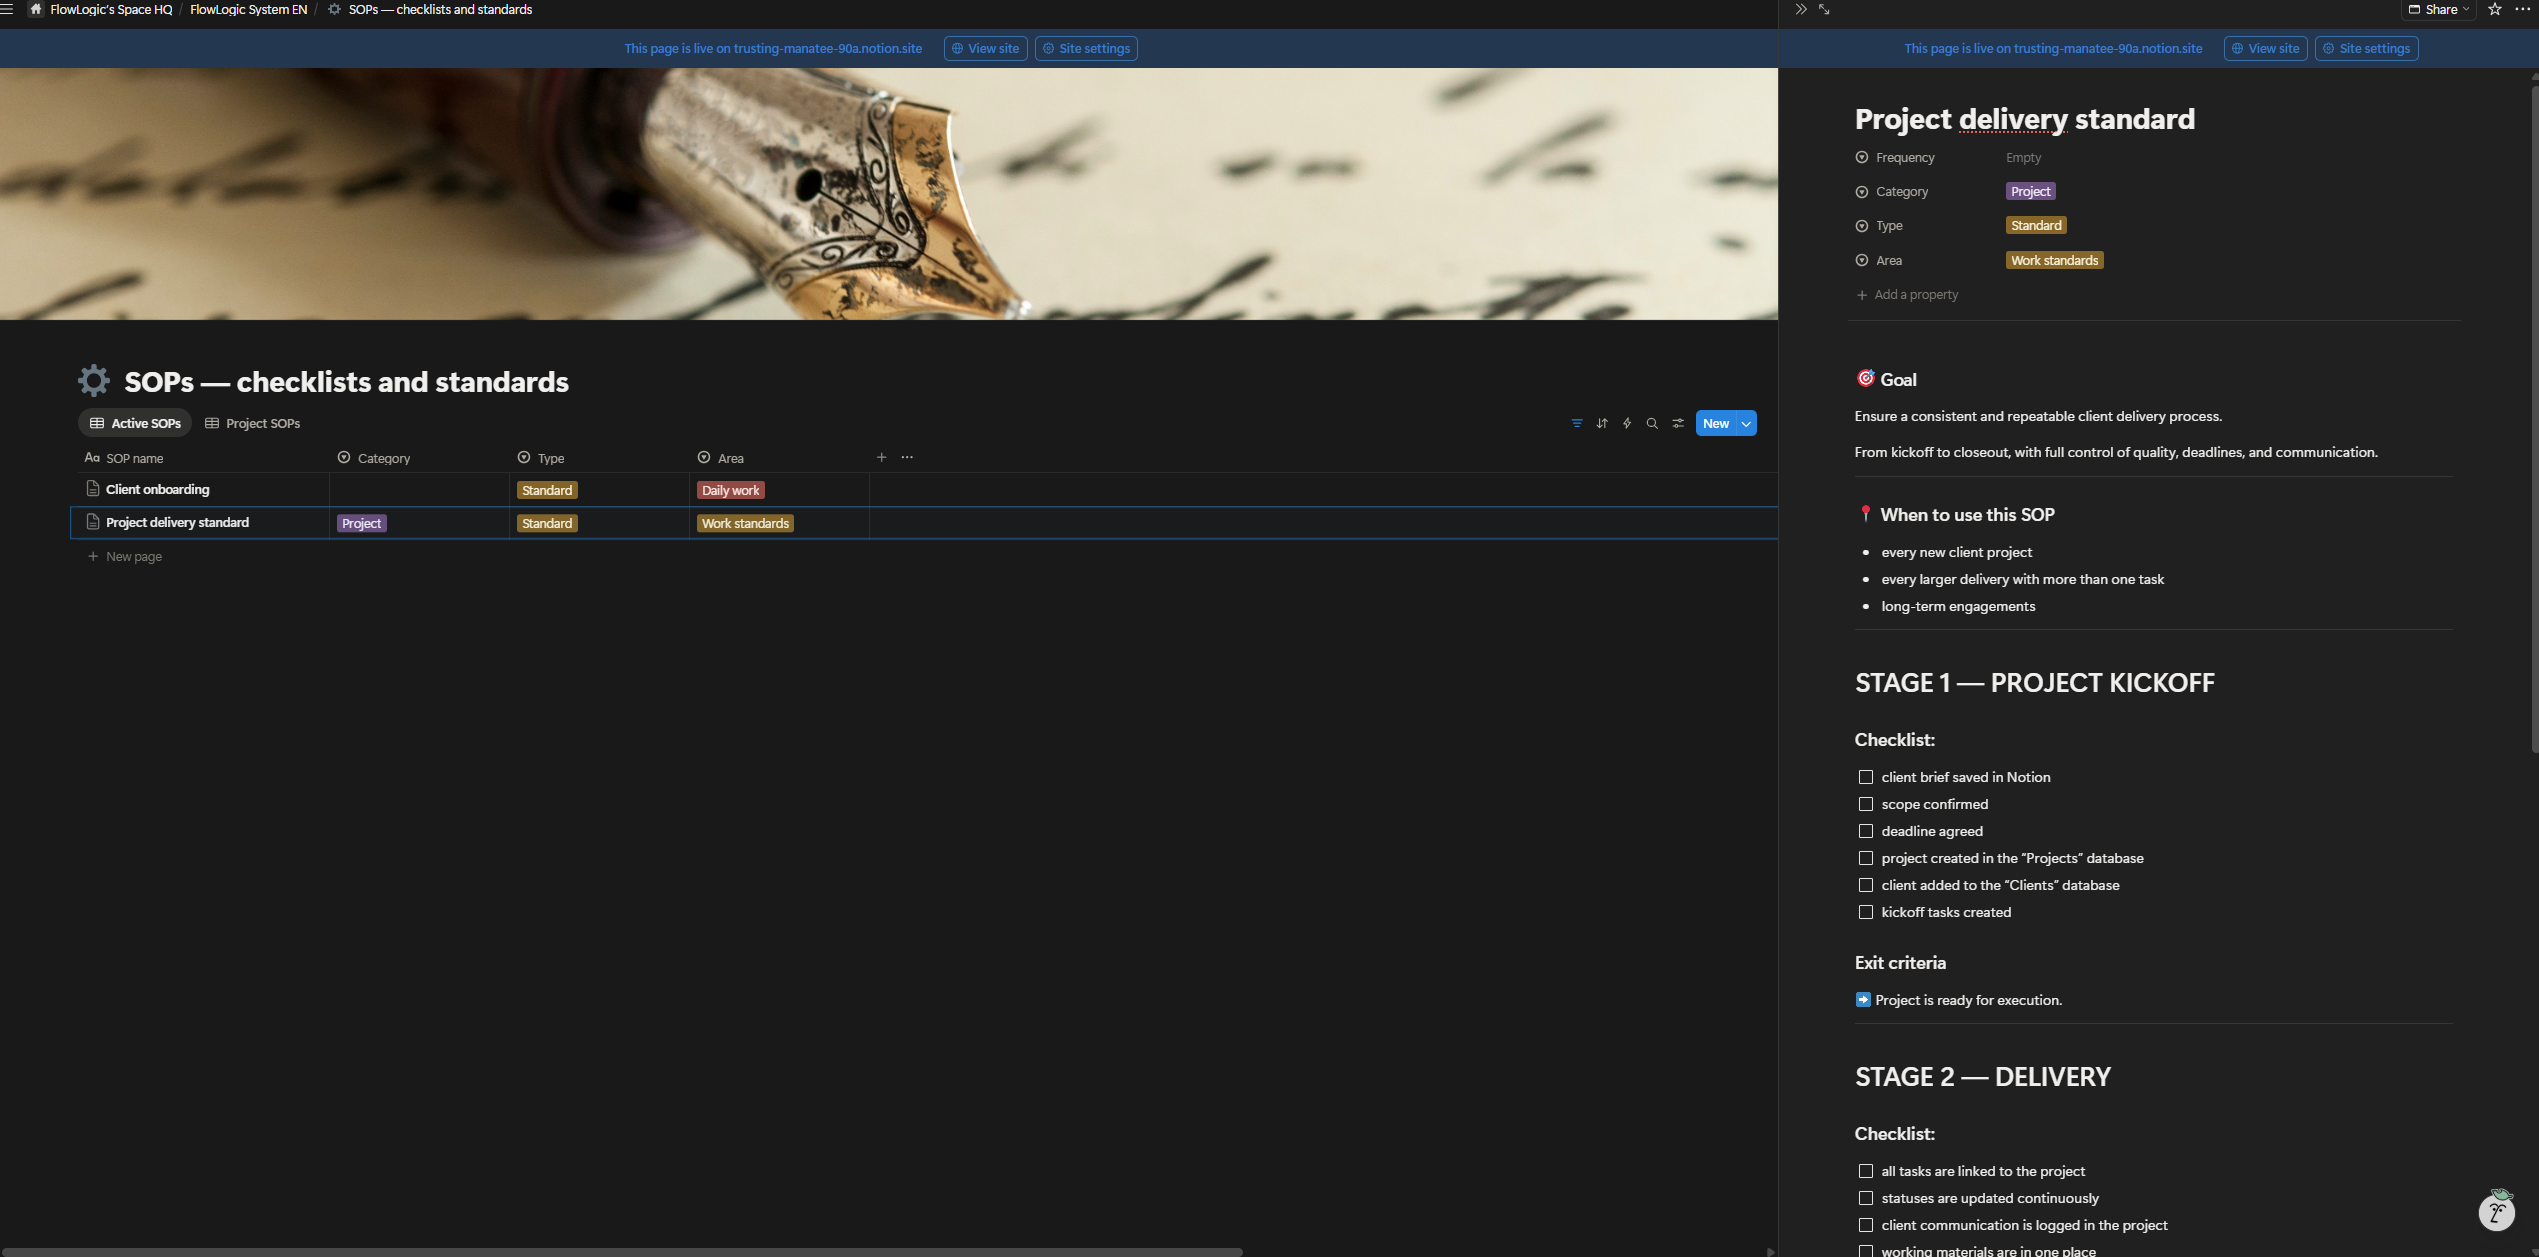Toggle the sidebar with the hamburger icon
Viewport: 2539px width, 1257px height.
click(x=8, y=9)
